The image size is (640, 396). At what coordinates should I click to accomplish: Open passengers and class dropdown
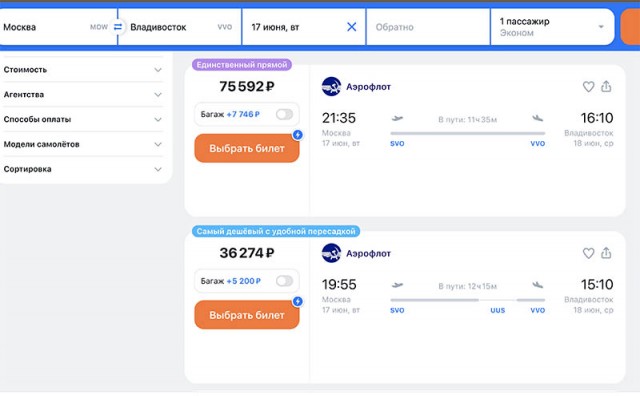click(552, 27)
